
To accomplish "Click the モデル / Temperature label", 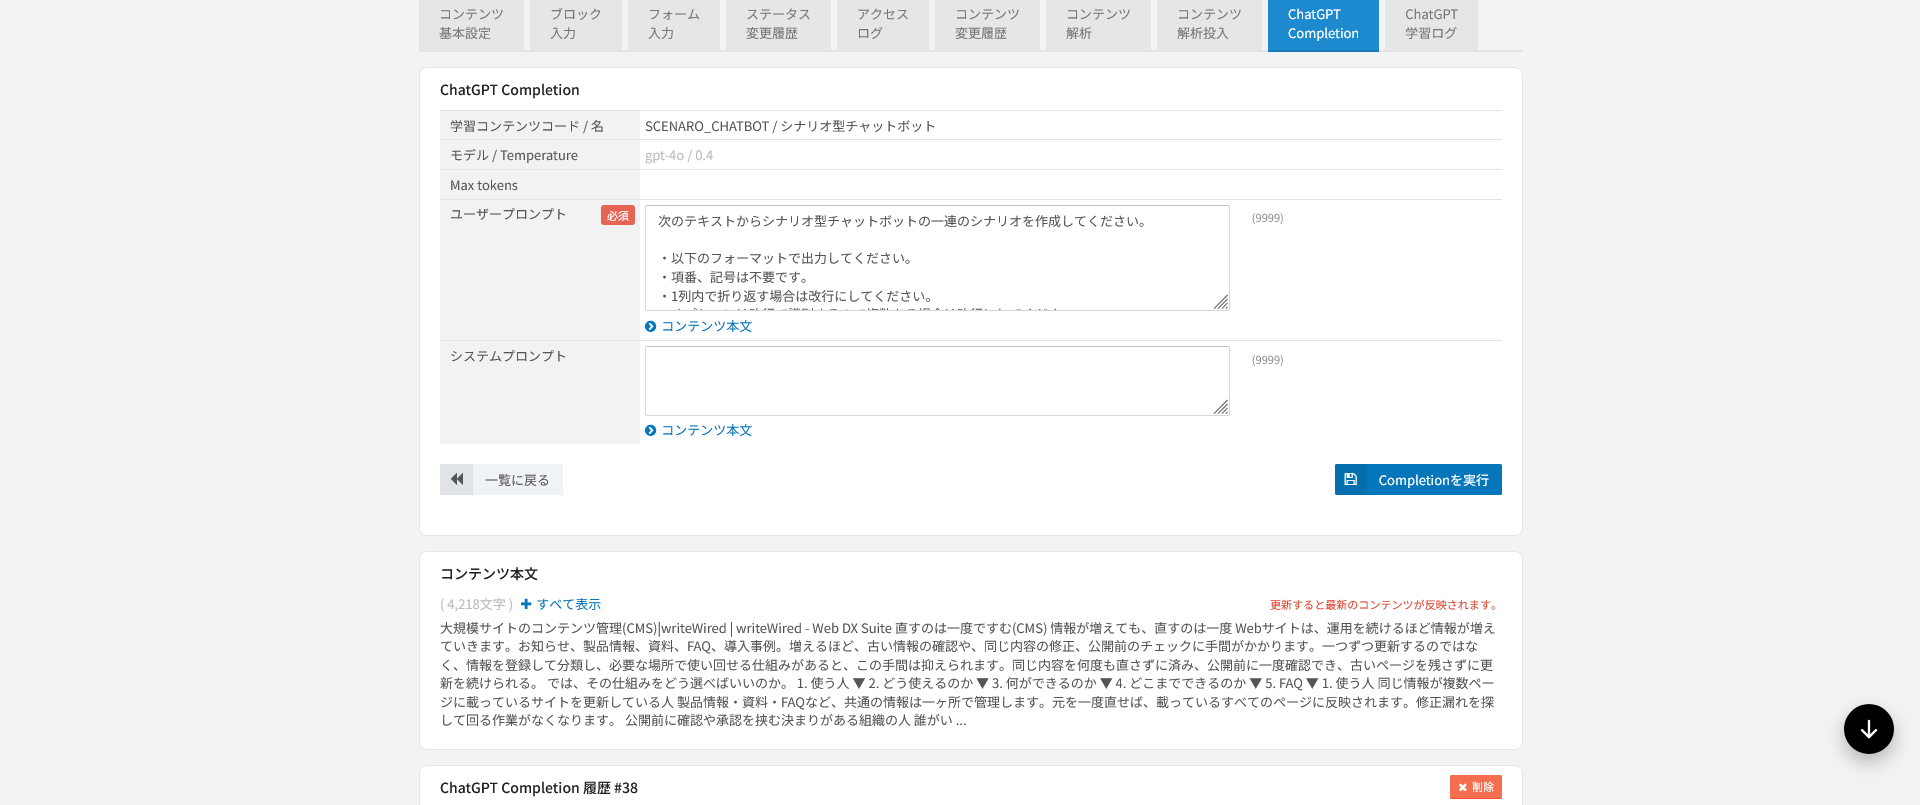I will pos(514,155).
